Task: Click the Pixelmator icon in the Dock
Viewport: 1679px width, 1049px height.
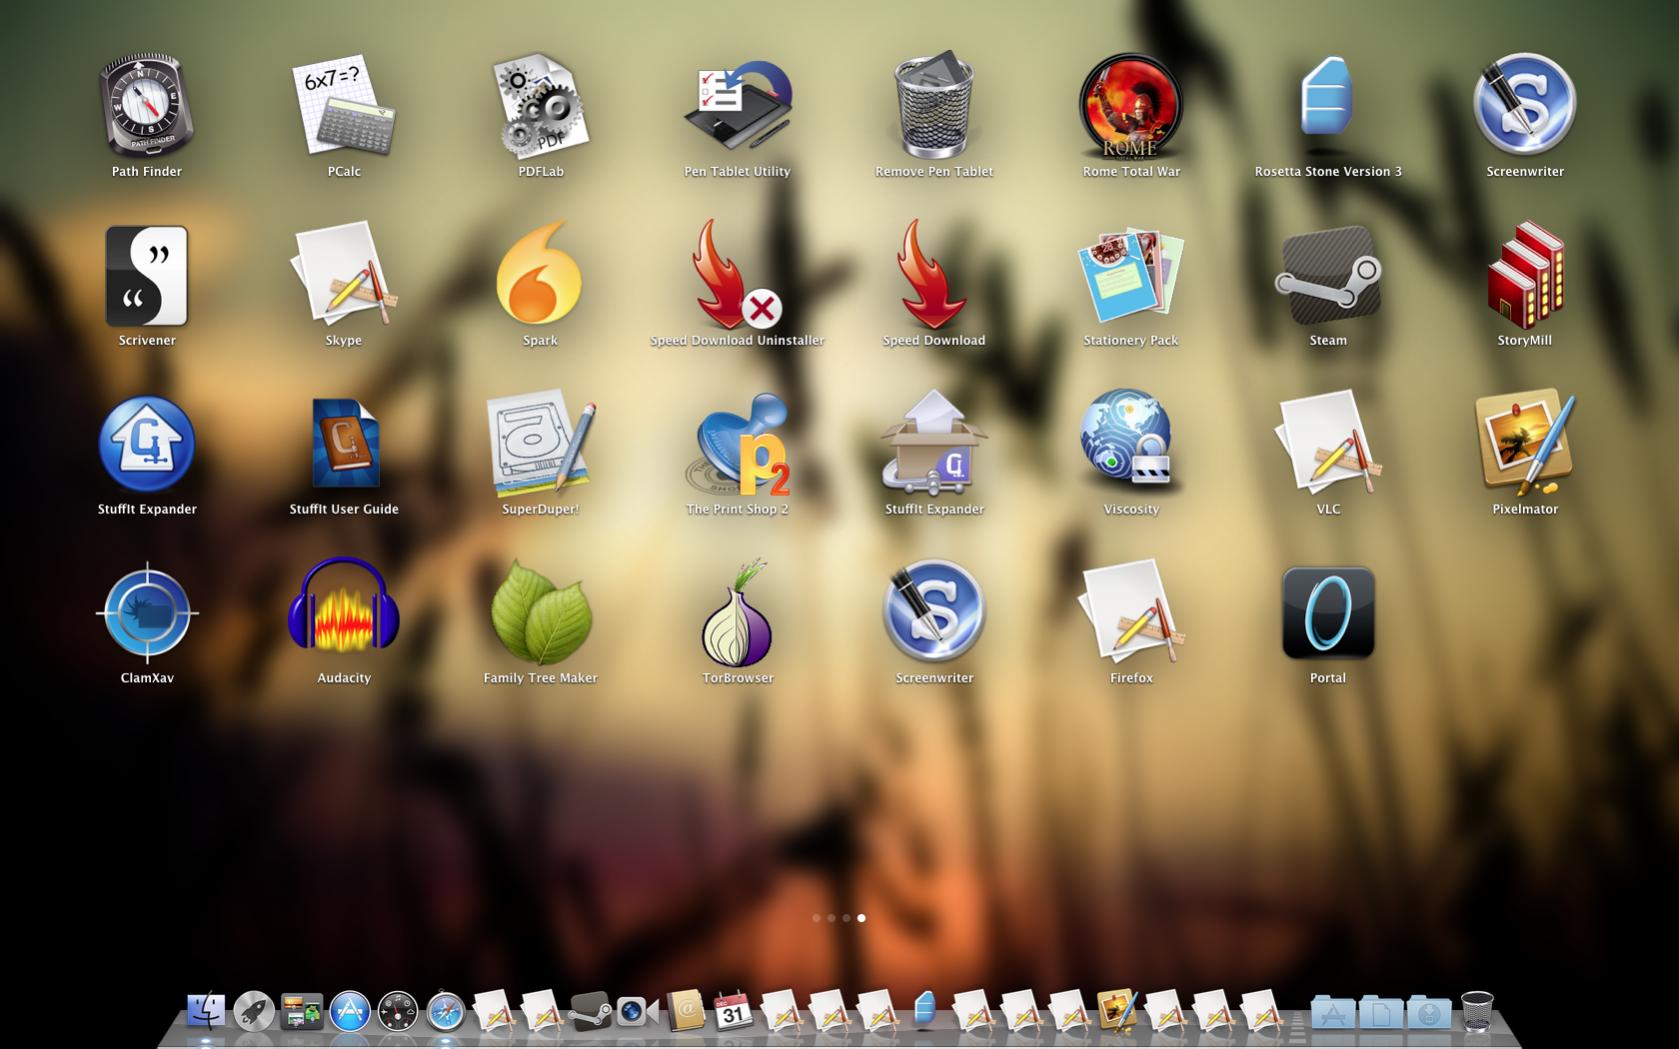Action: pos(1117,1011)
